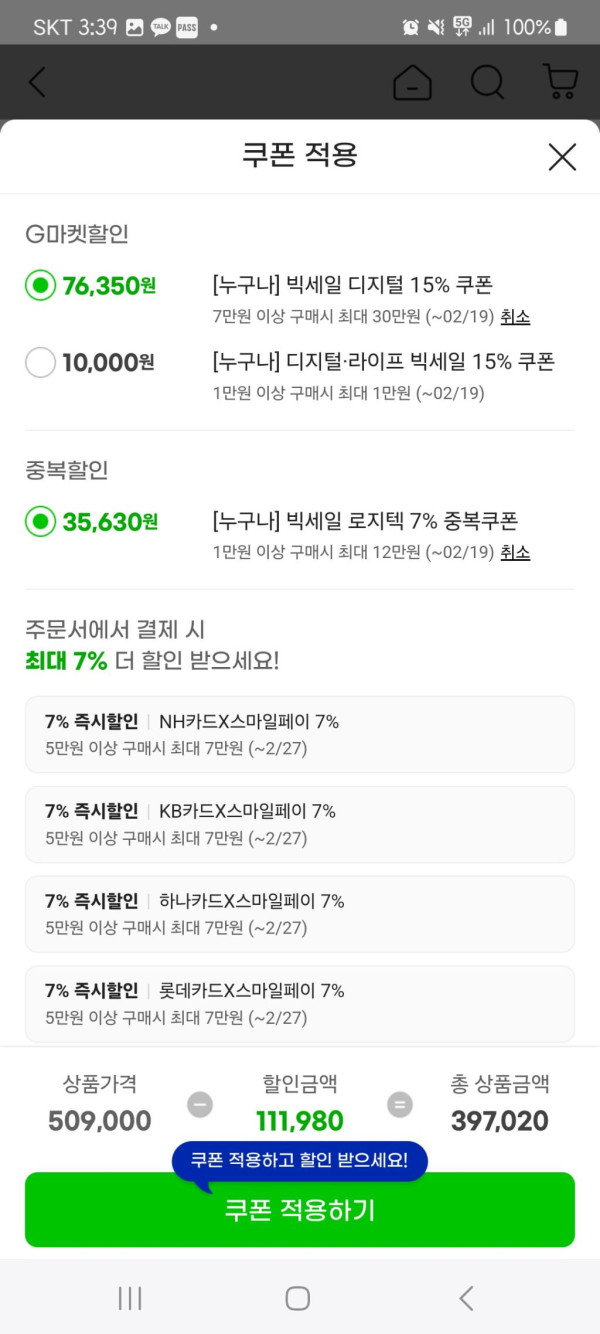600x1334 pixels.
Task: Tap the green 쿠폰 적용하기 button
Action: click(300, 1211)
